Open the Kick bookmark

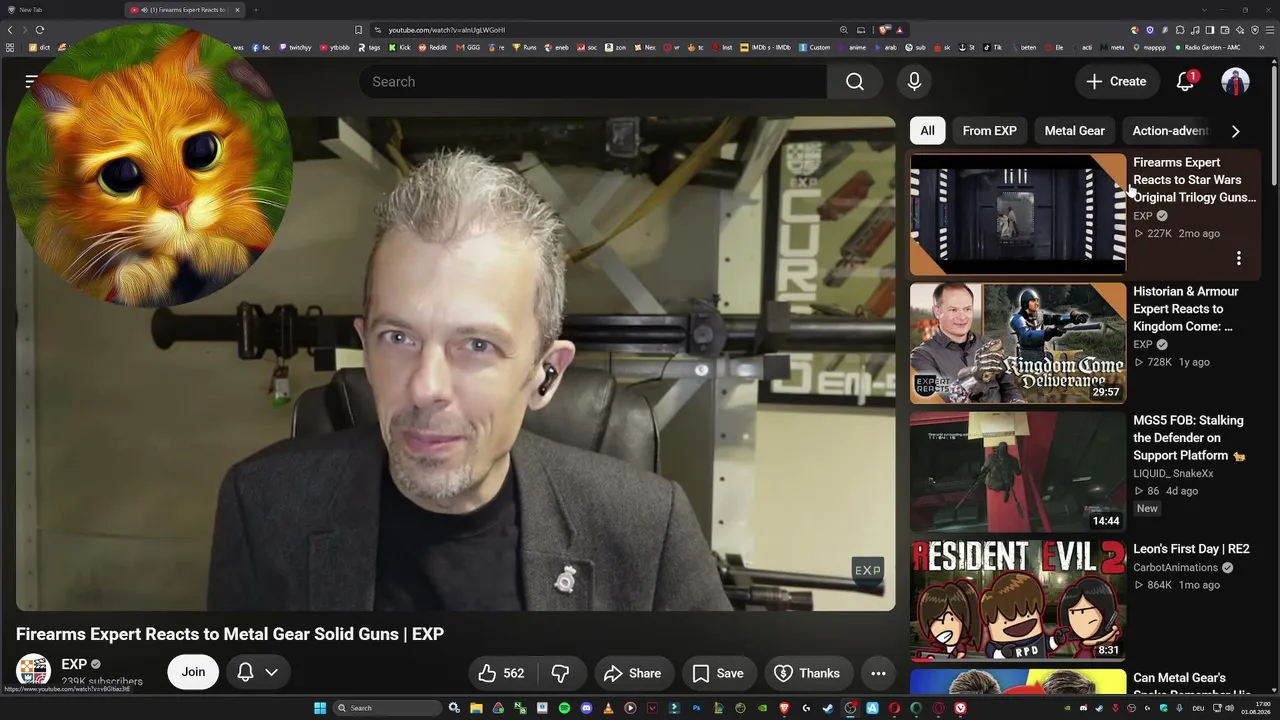coord(400,47)
